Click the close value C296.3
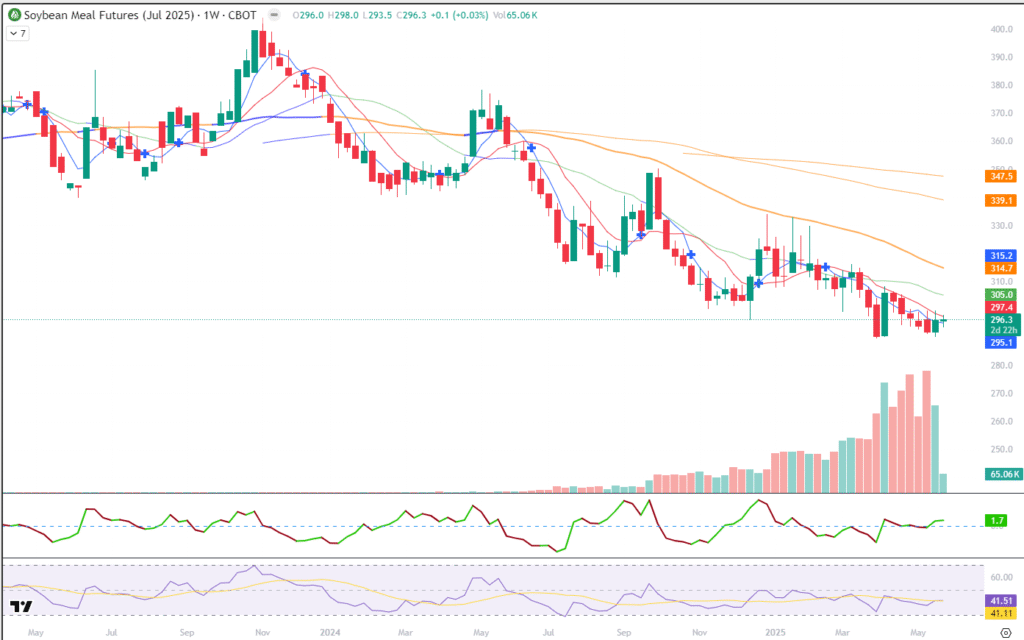Viewport: 1024px width, 640px height. tap(411, 15)
